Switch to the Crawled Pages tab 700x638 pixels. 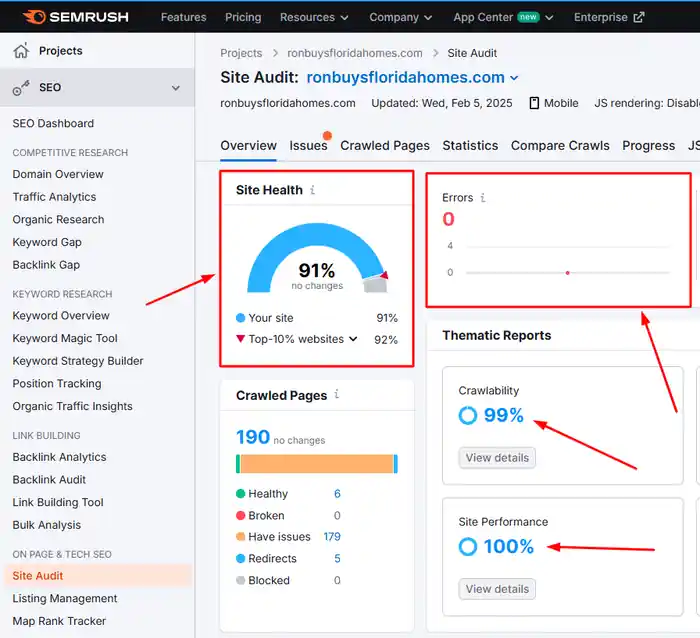point(385,146)
